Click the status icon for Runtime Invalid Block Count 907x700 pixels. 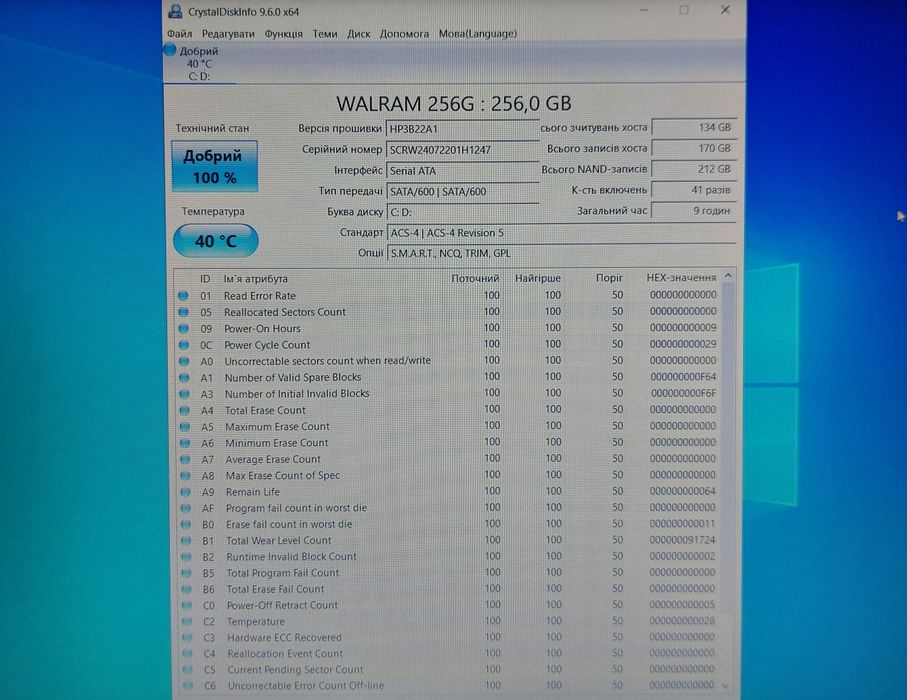tap(186, 557)
